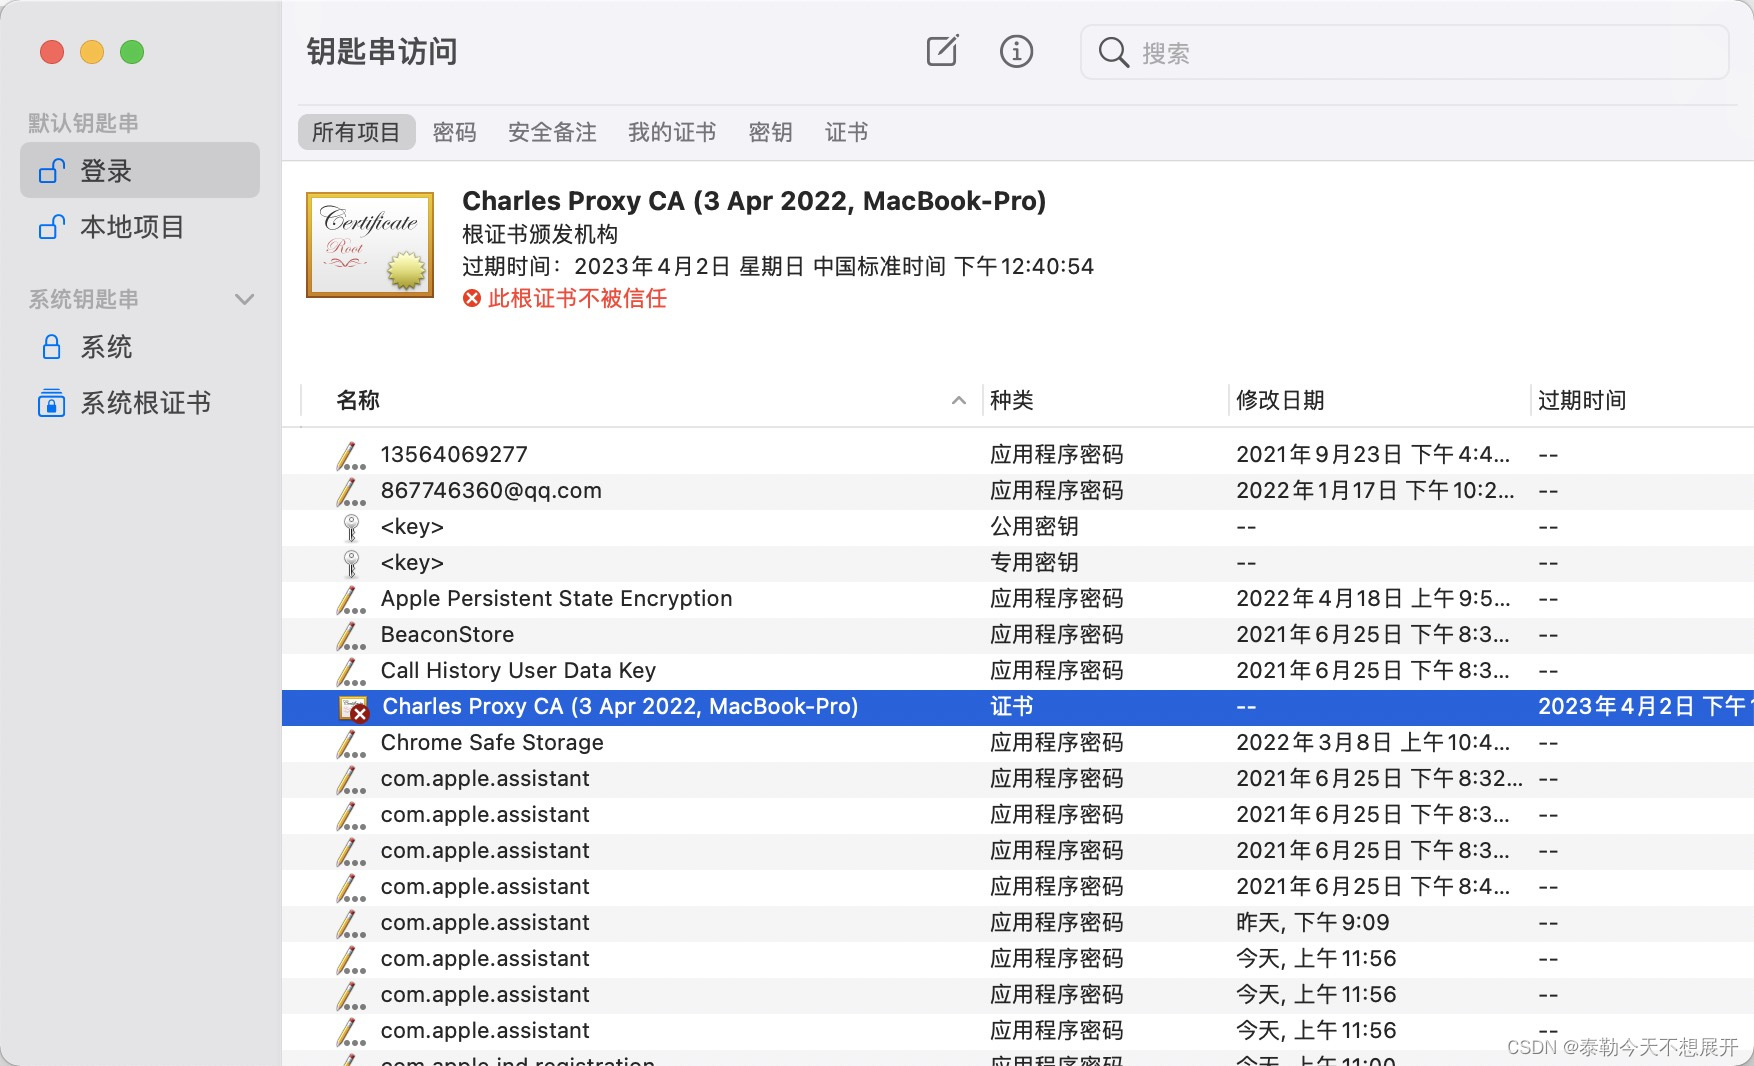Screen dimensions: 1754x1066
Task: Select Apple Persistent State Encryption entry
Action: pyautogui.click(x=1018, y=598)
